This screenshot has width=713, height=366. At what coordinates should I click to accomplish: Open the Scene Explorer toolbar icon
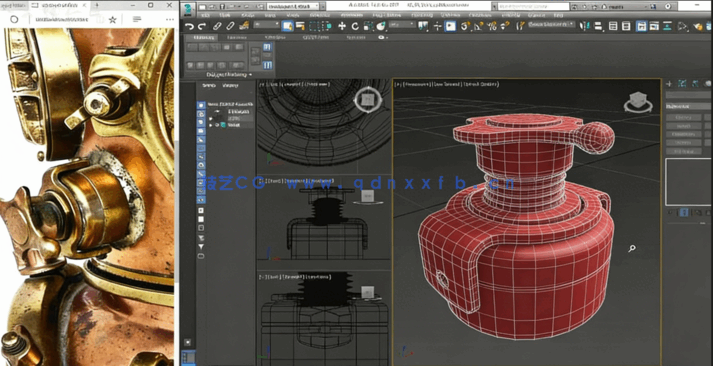[x=613, y=26]
